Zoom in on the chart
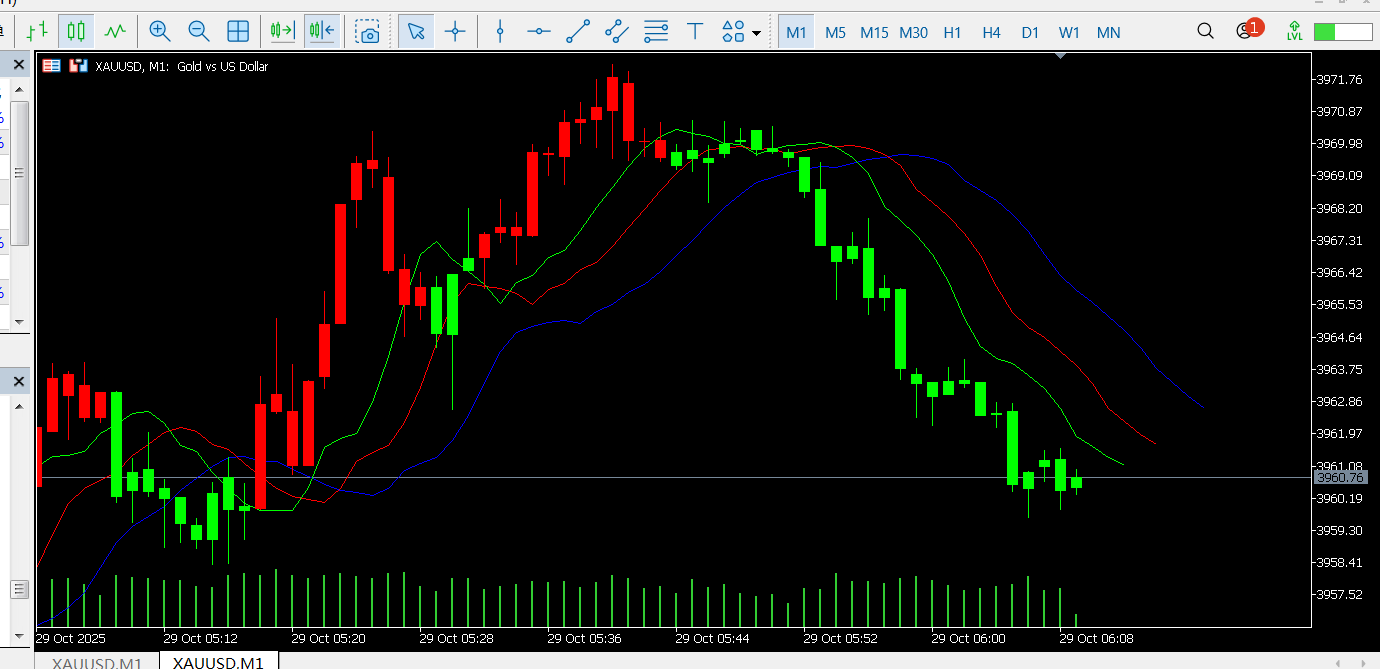The image size is (1380, 669). coord(160,31)
